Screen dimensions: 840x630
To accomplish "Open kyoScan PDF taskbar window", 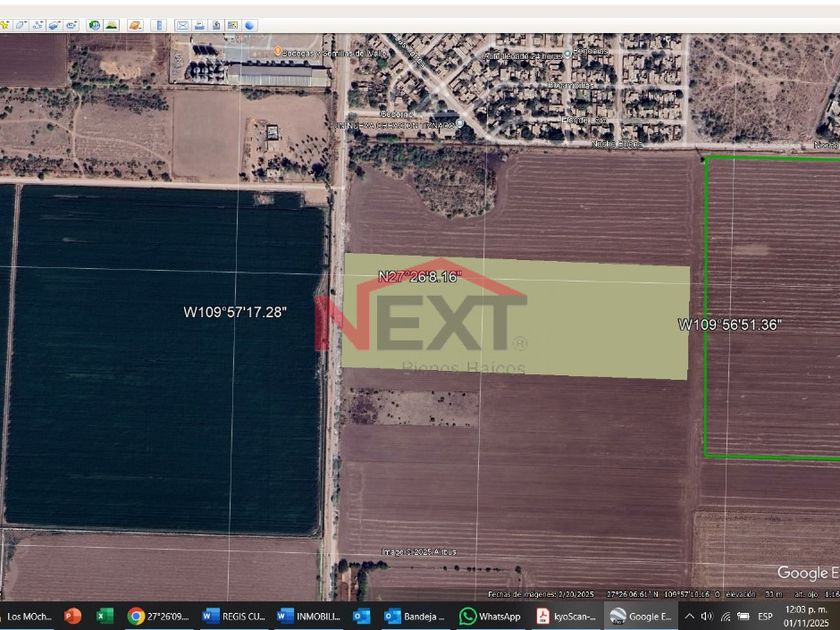I will [x=566, y=616].
